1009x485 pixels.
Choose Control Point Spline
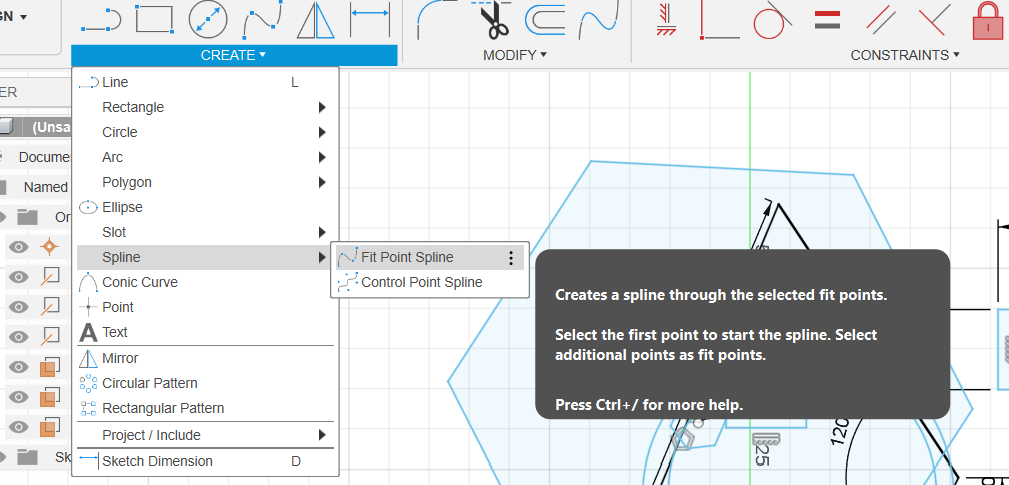(x=429, y=282)
